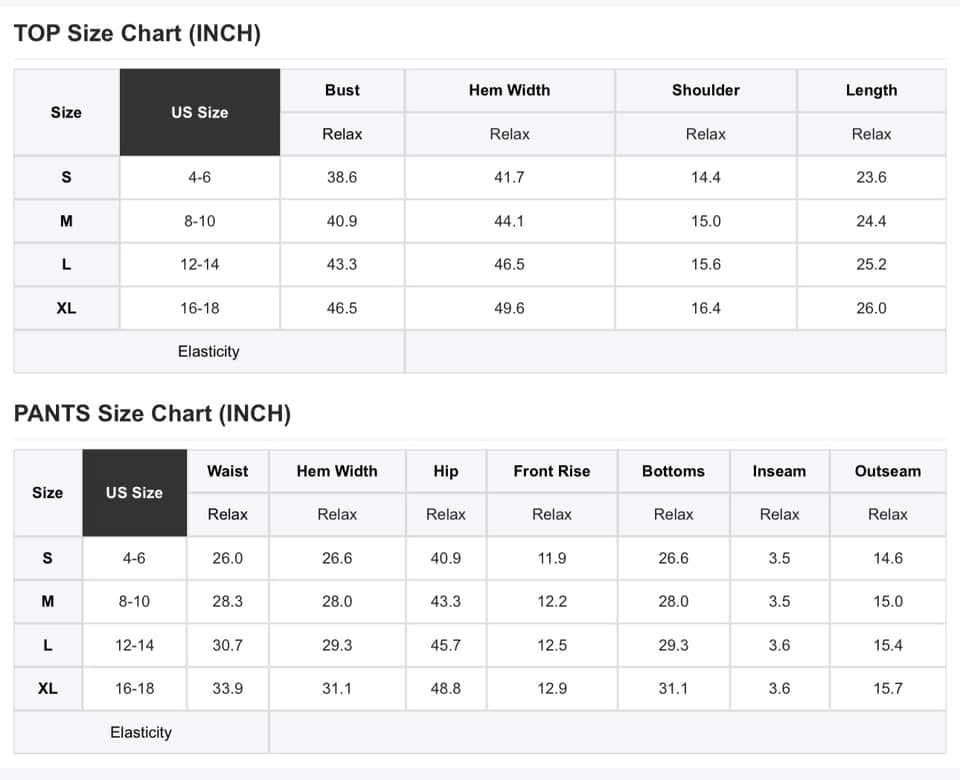Click the Front Rise column header
Image resolution: width=960 pixels, height=780 pixels.
[552, 471]
